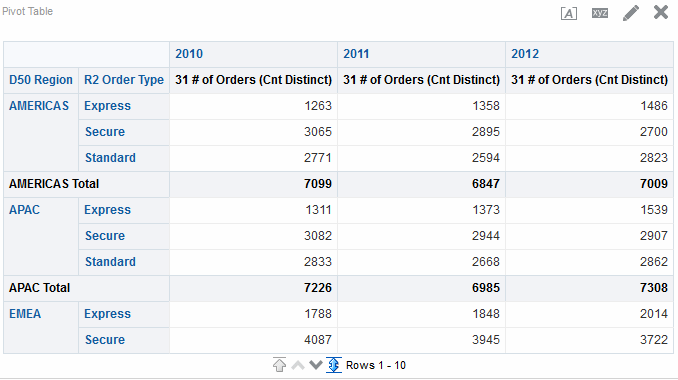Drill into the AMERICAS region

click(39, 106)
